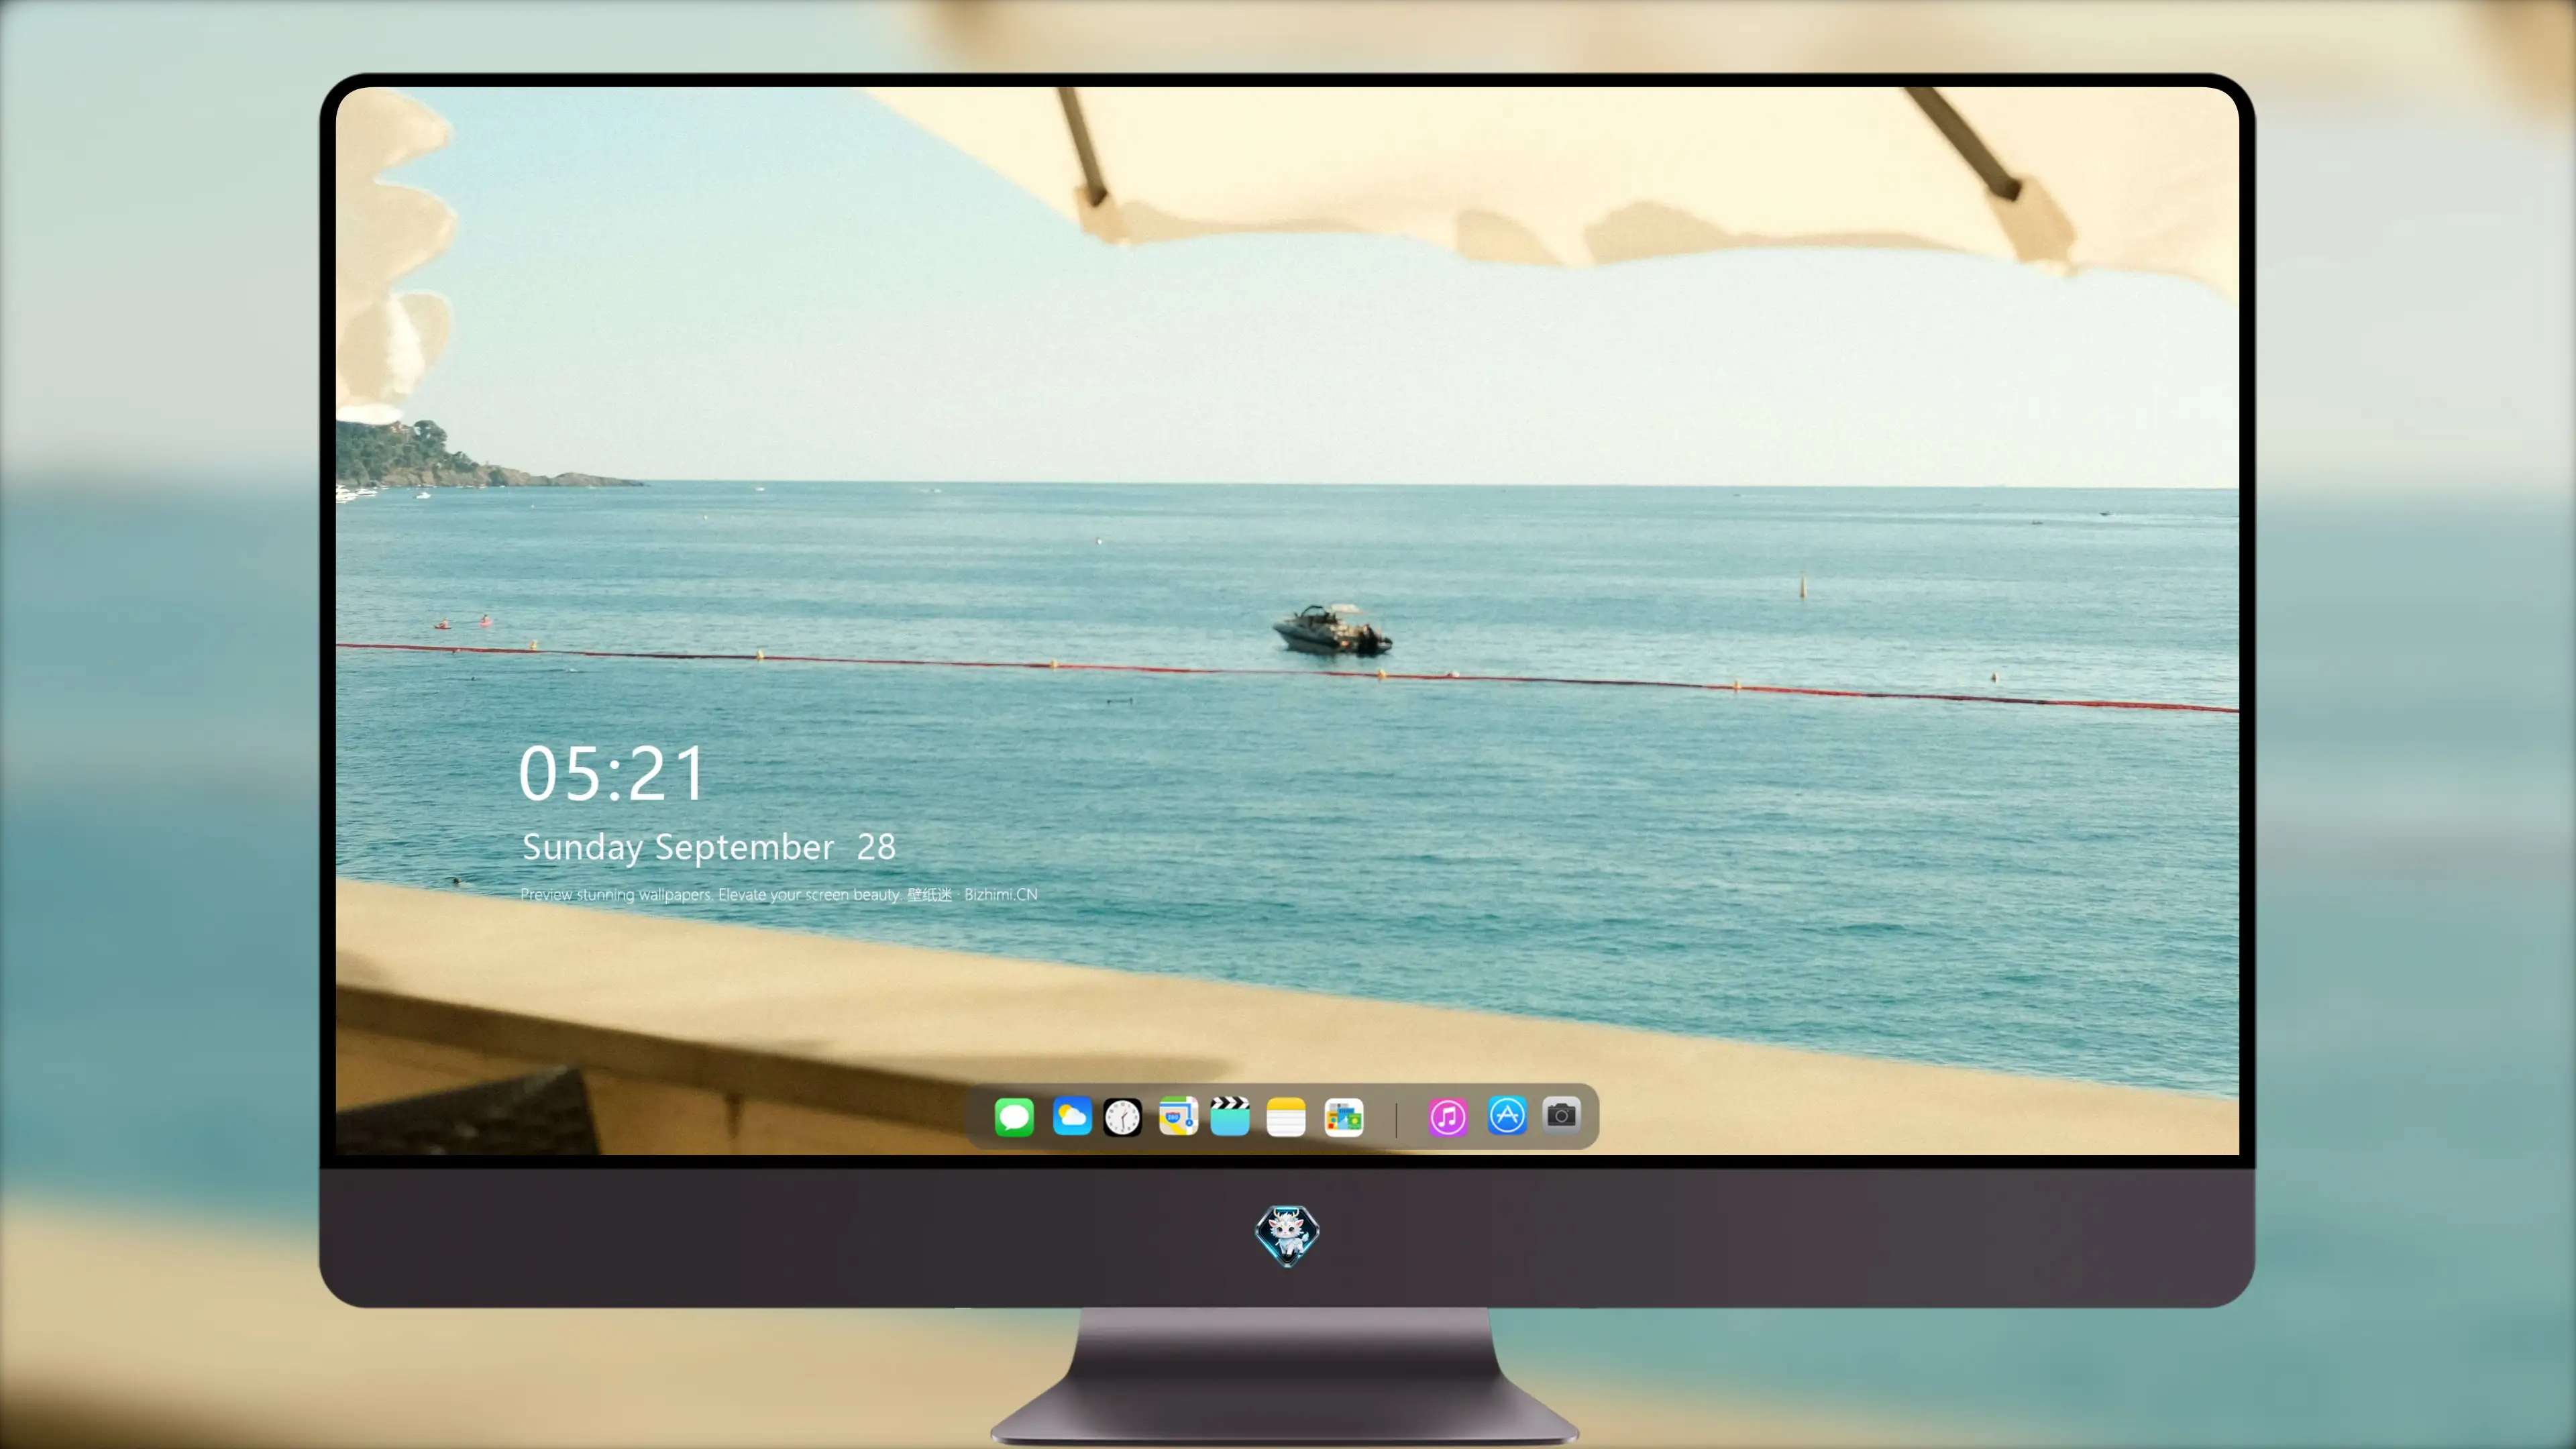Launch the iTunes Store music icon
Image resolution: width=2576 pixels, height=1449 pixels.
(x=1448, y=1117)
